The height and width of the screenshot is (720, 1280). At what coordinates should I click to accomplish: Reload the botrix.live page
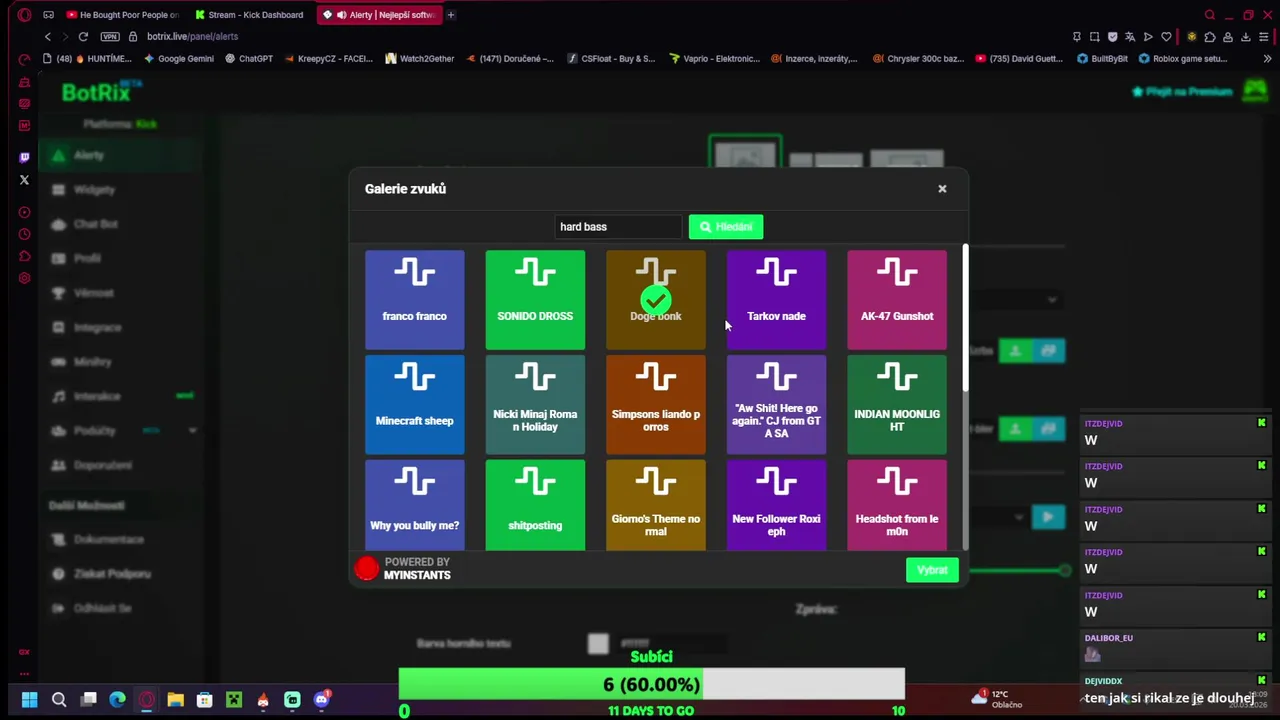coord(83,37)
